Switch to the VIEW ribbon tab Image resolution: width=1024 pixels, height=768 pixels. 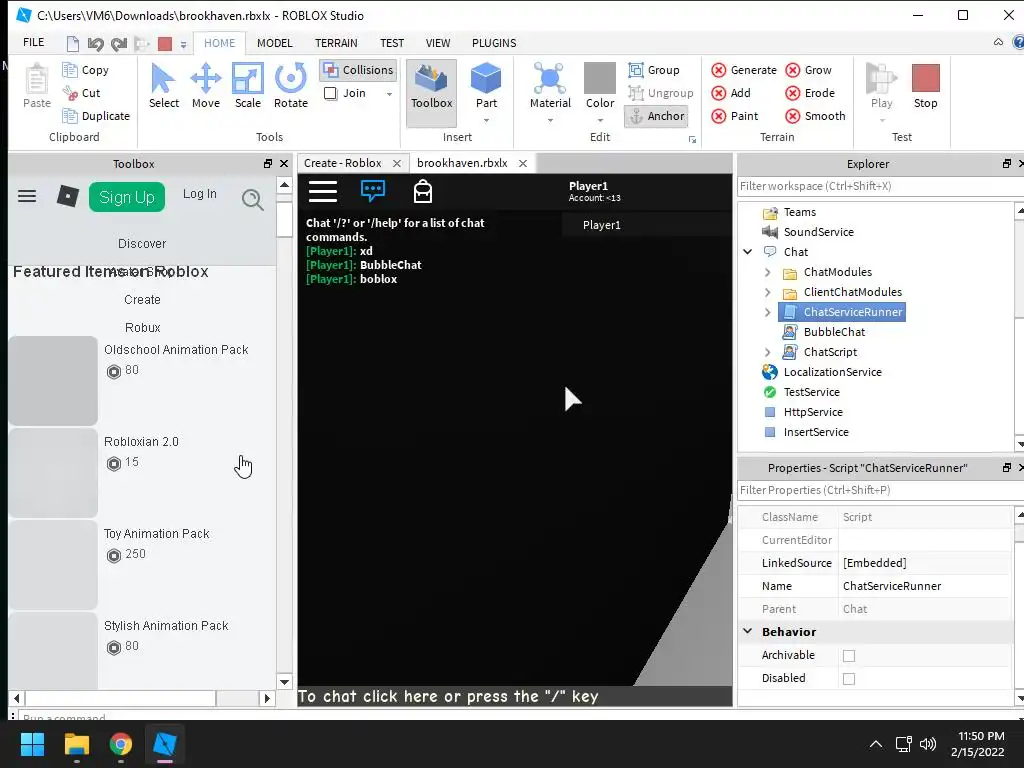point(438,43)
